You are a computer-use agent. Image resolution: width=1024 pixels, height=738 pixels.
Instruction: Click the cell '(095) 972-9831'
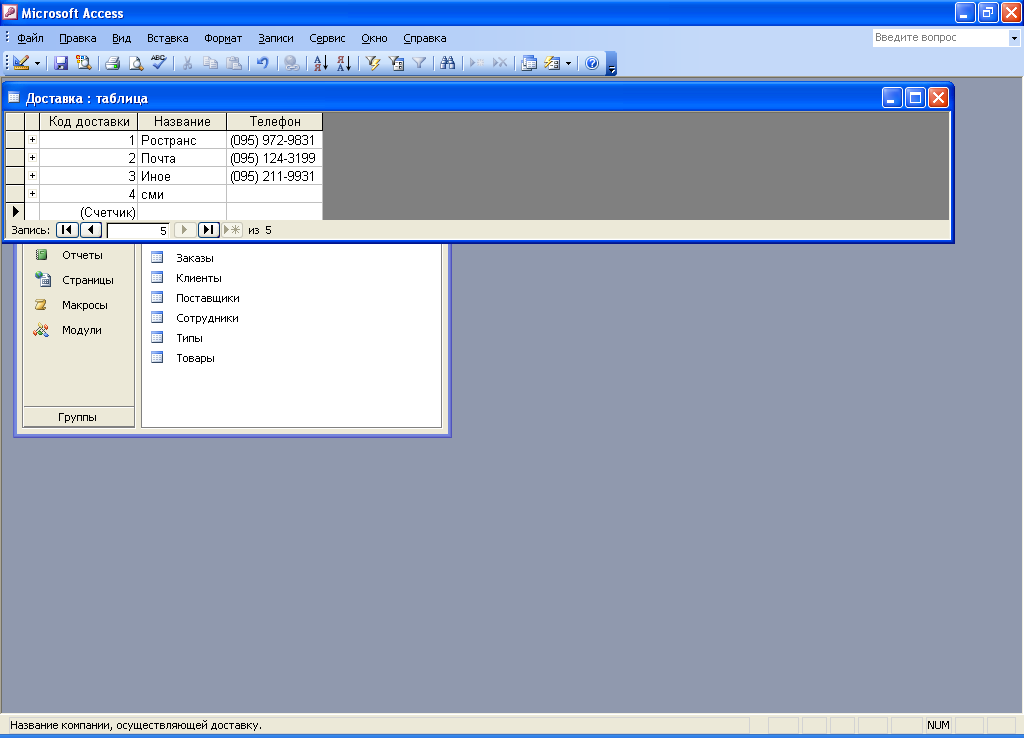click(275, 140)
